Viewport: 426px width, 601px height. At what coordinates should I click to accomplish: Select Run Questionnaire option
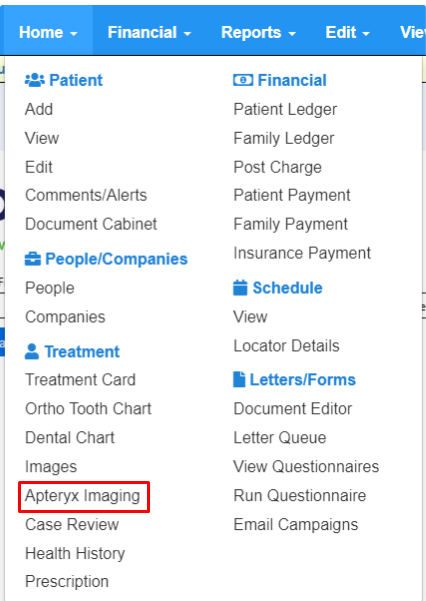(x=300, y=496)
